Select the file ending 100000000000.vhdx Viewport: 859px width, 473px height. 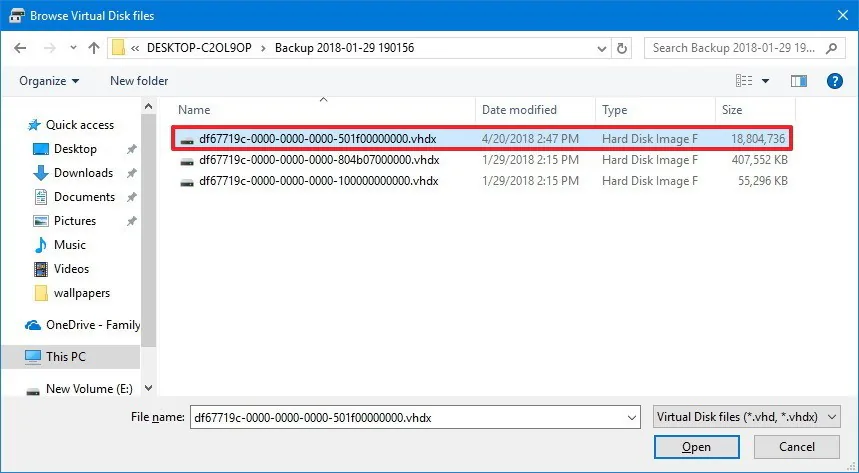(482, 181)
